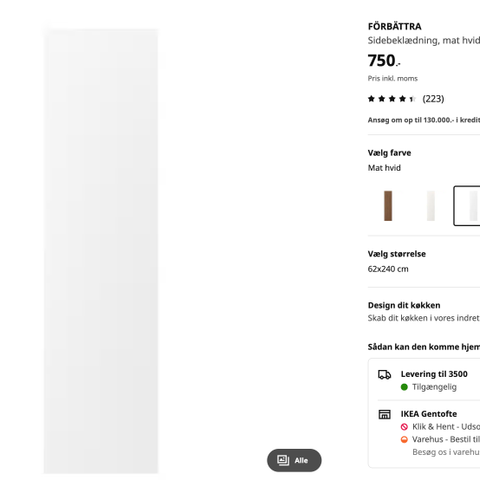
Task: Click the green Tilgængelig status dot
Action: click(404, 387)
